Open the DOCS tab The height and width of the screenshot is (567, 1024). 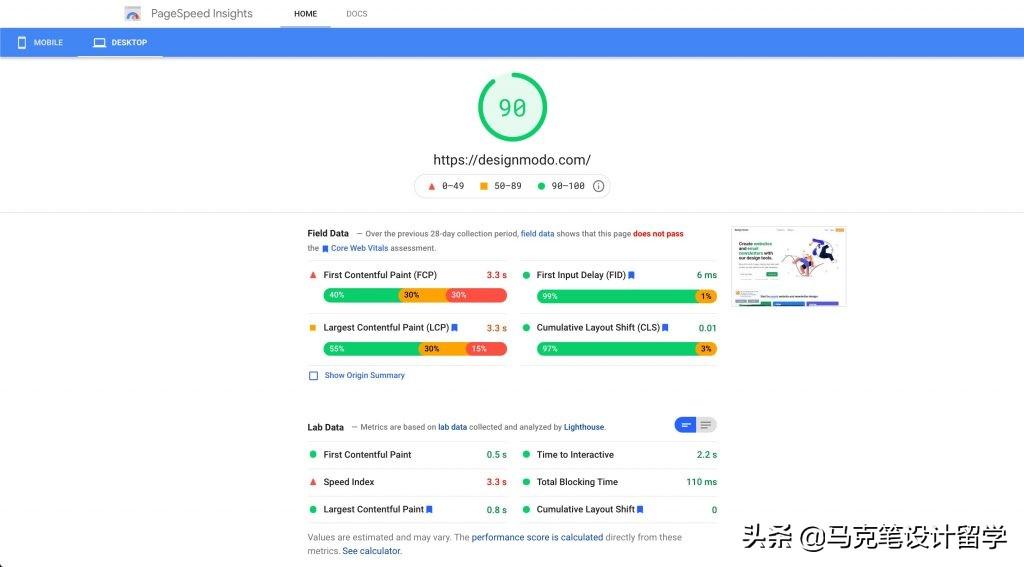tap(357, 14)
